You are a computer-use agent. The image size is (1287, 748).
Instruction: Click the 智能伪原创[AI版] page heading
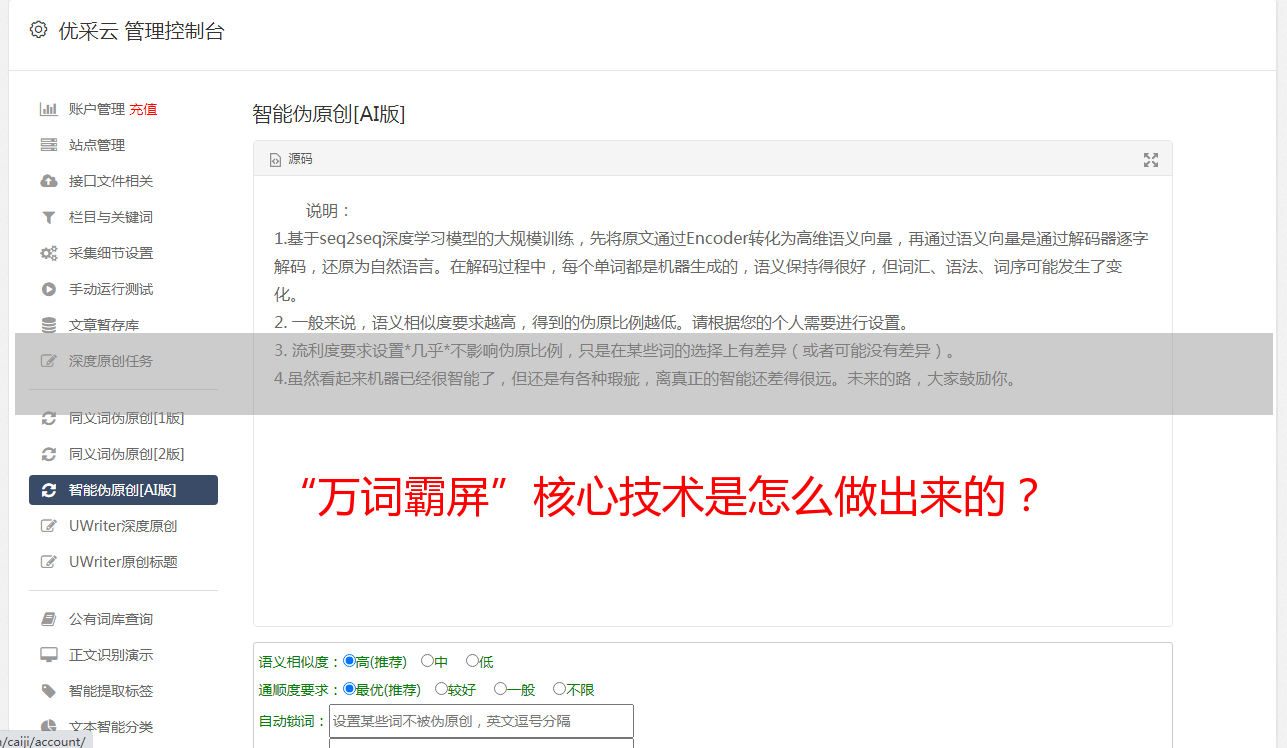point(329,114)
